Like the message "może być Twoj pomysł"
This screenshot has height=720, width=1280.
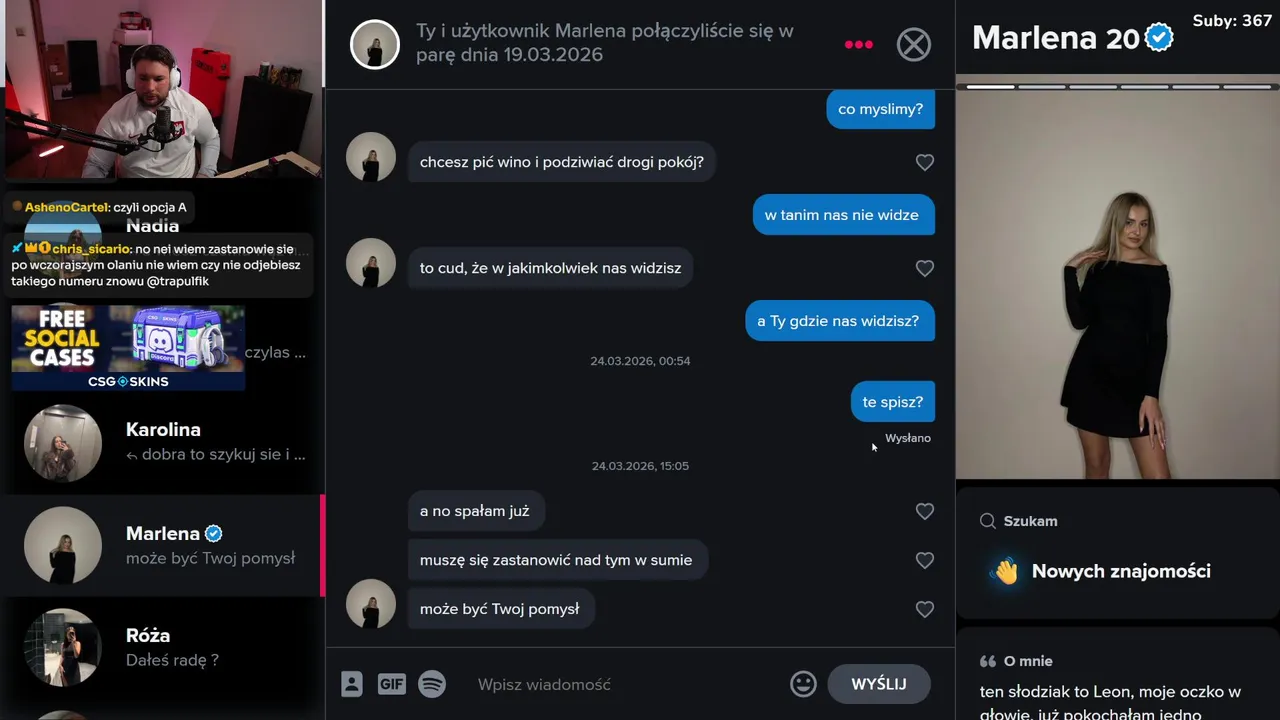(925, 609)
